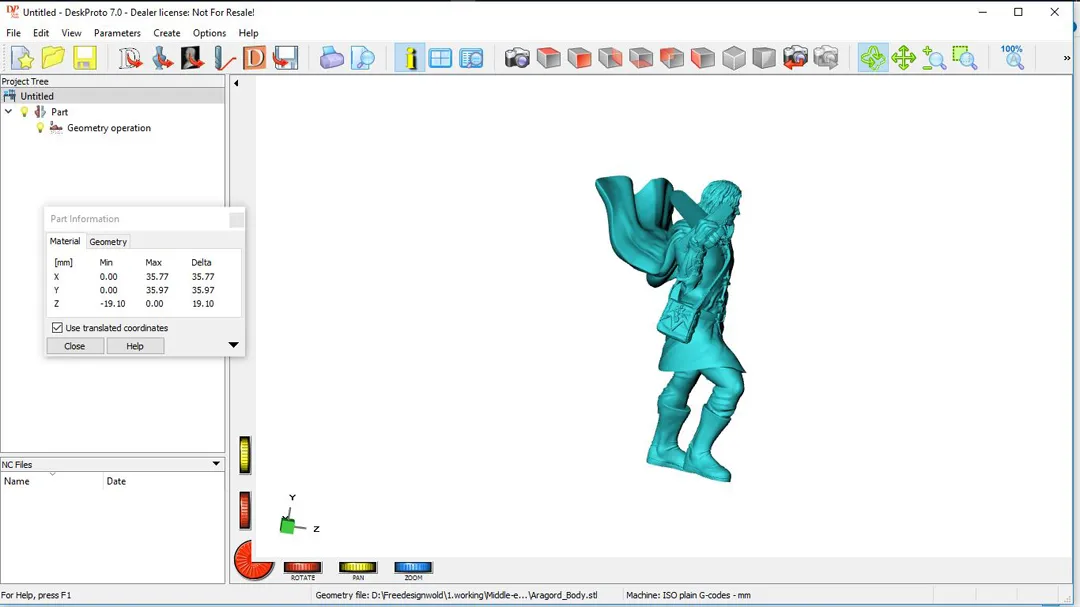
Task: Open the View menu
Action: pyautogui.click(x=71, y=33)
